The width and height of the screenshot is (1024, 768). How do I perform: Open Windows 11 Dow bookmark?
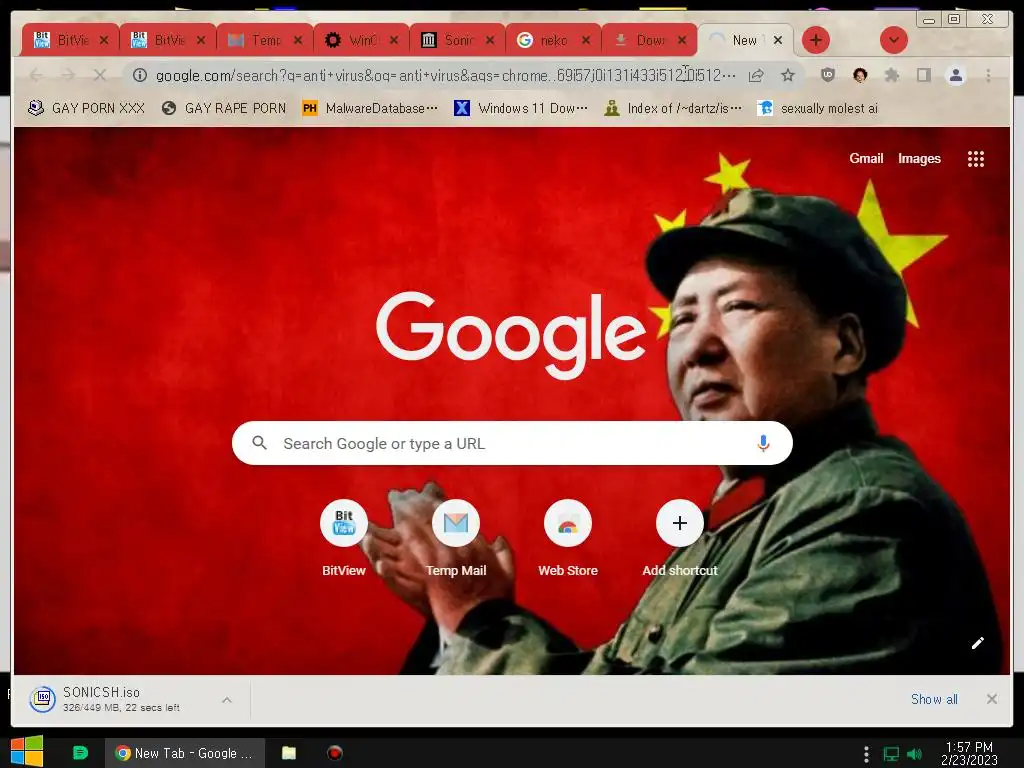(x=521, y=108)
